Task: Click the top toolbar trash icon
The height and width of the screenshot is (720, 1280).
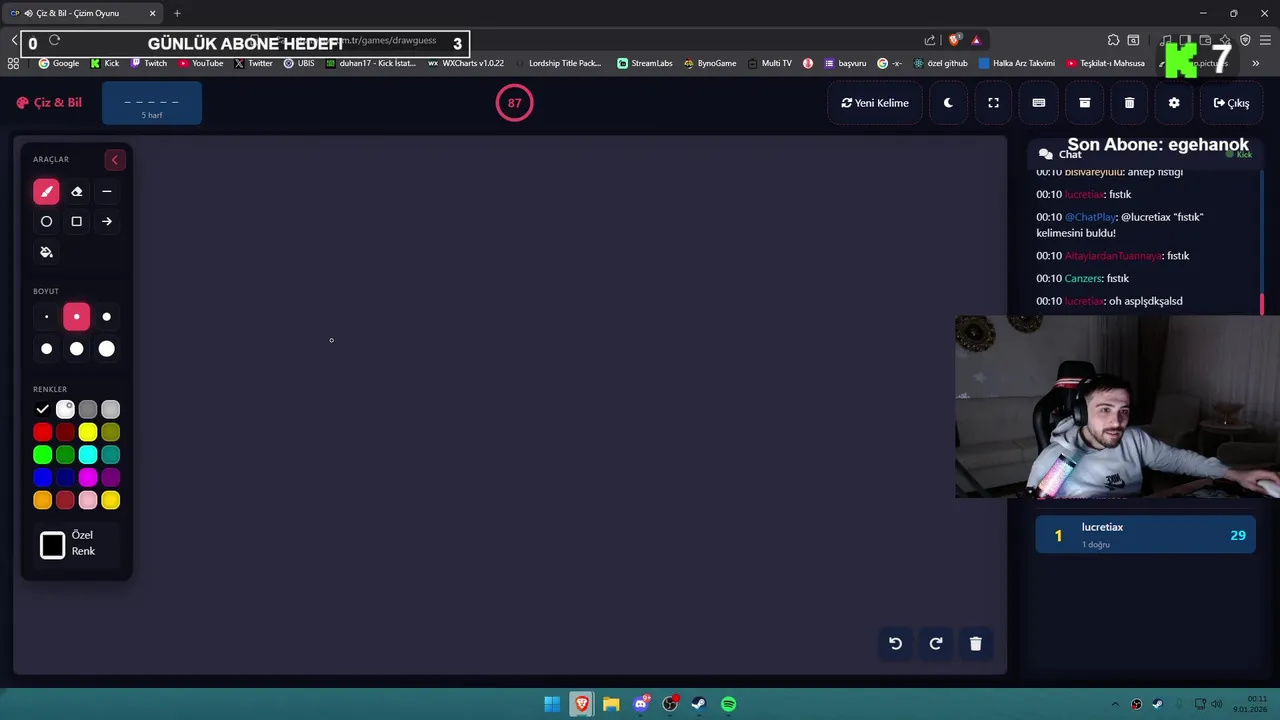Action: (x=1129, y=103)
